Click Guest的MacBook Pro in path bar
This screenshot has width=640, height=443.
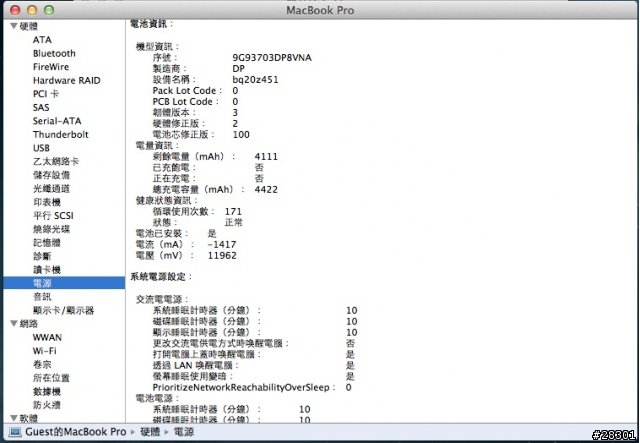(x=76, y=432)
